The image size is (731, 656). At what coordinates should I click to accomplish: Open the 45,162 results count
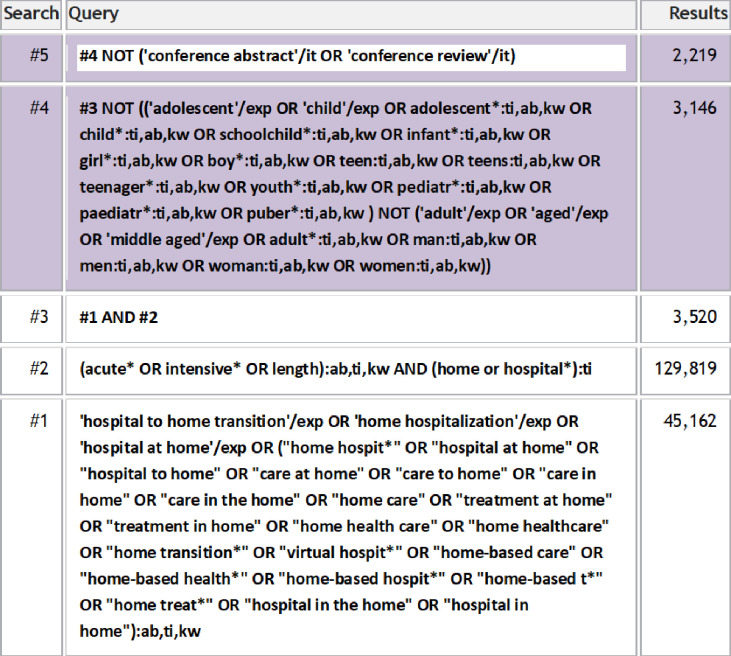point(690,421)
